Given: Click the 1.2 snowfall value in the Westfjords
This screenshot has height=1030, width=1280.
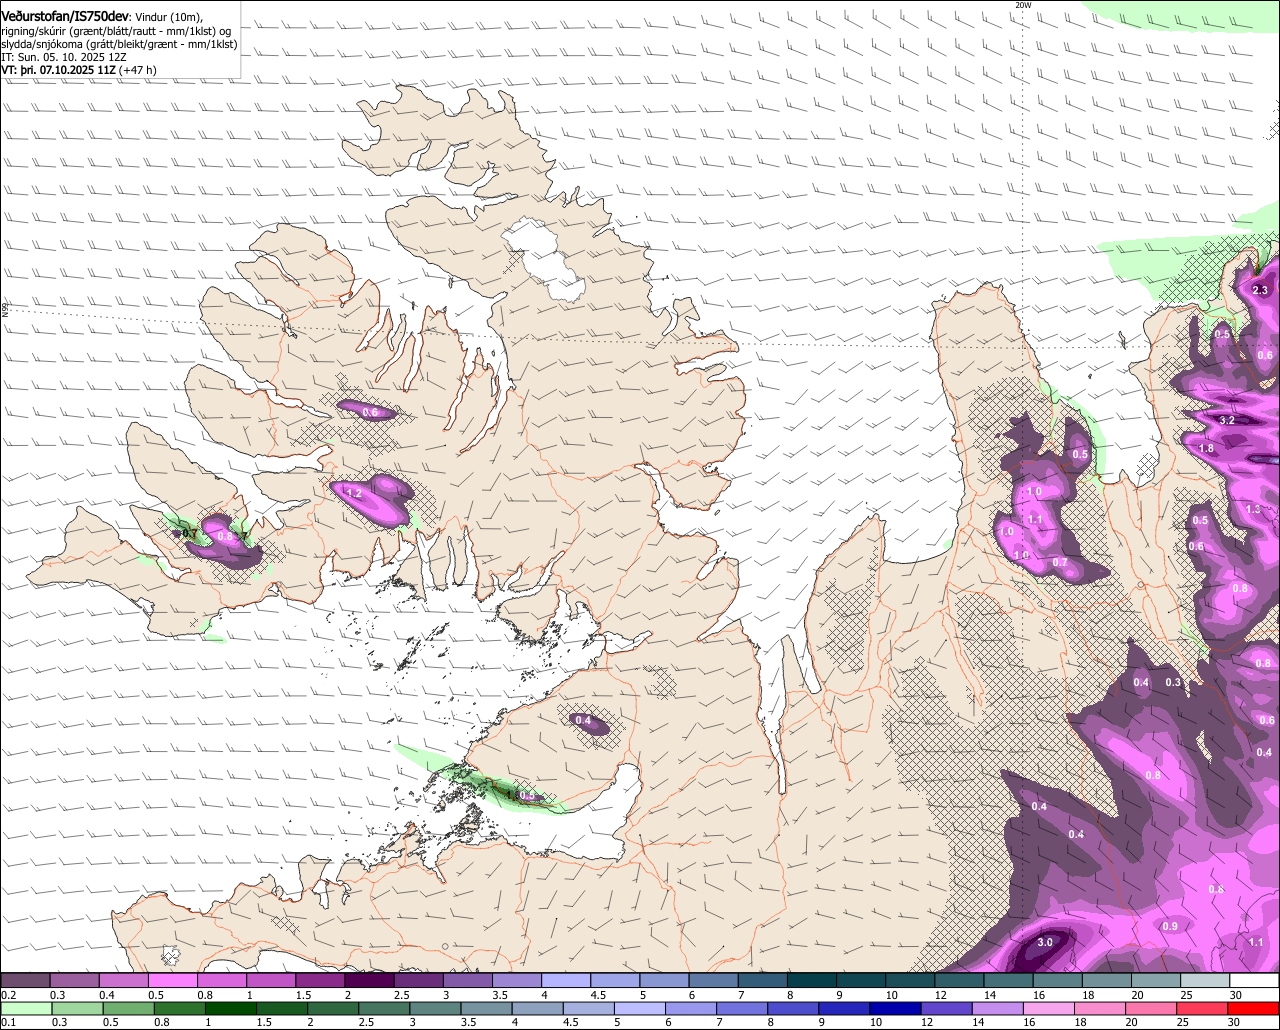Looking at the screenshot, I should click(x=353, y=493).
